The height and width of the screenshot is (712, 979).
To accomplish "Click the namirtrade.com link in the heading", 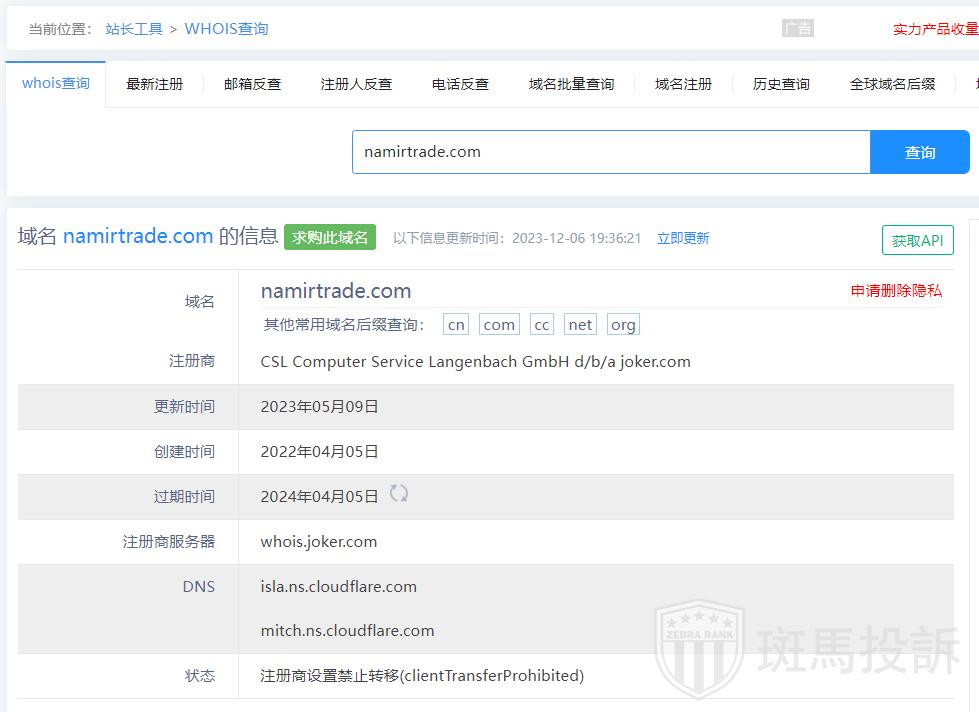I will click(x=138, y=237).
